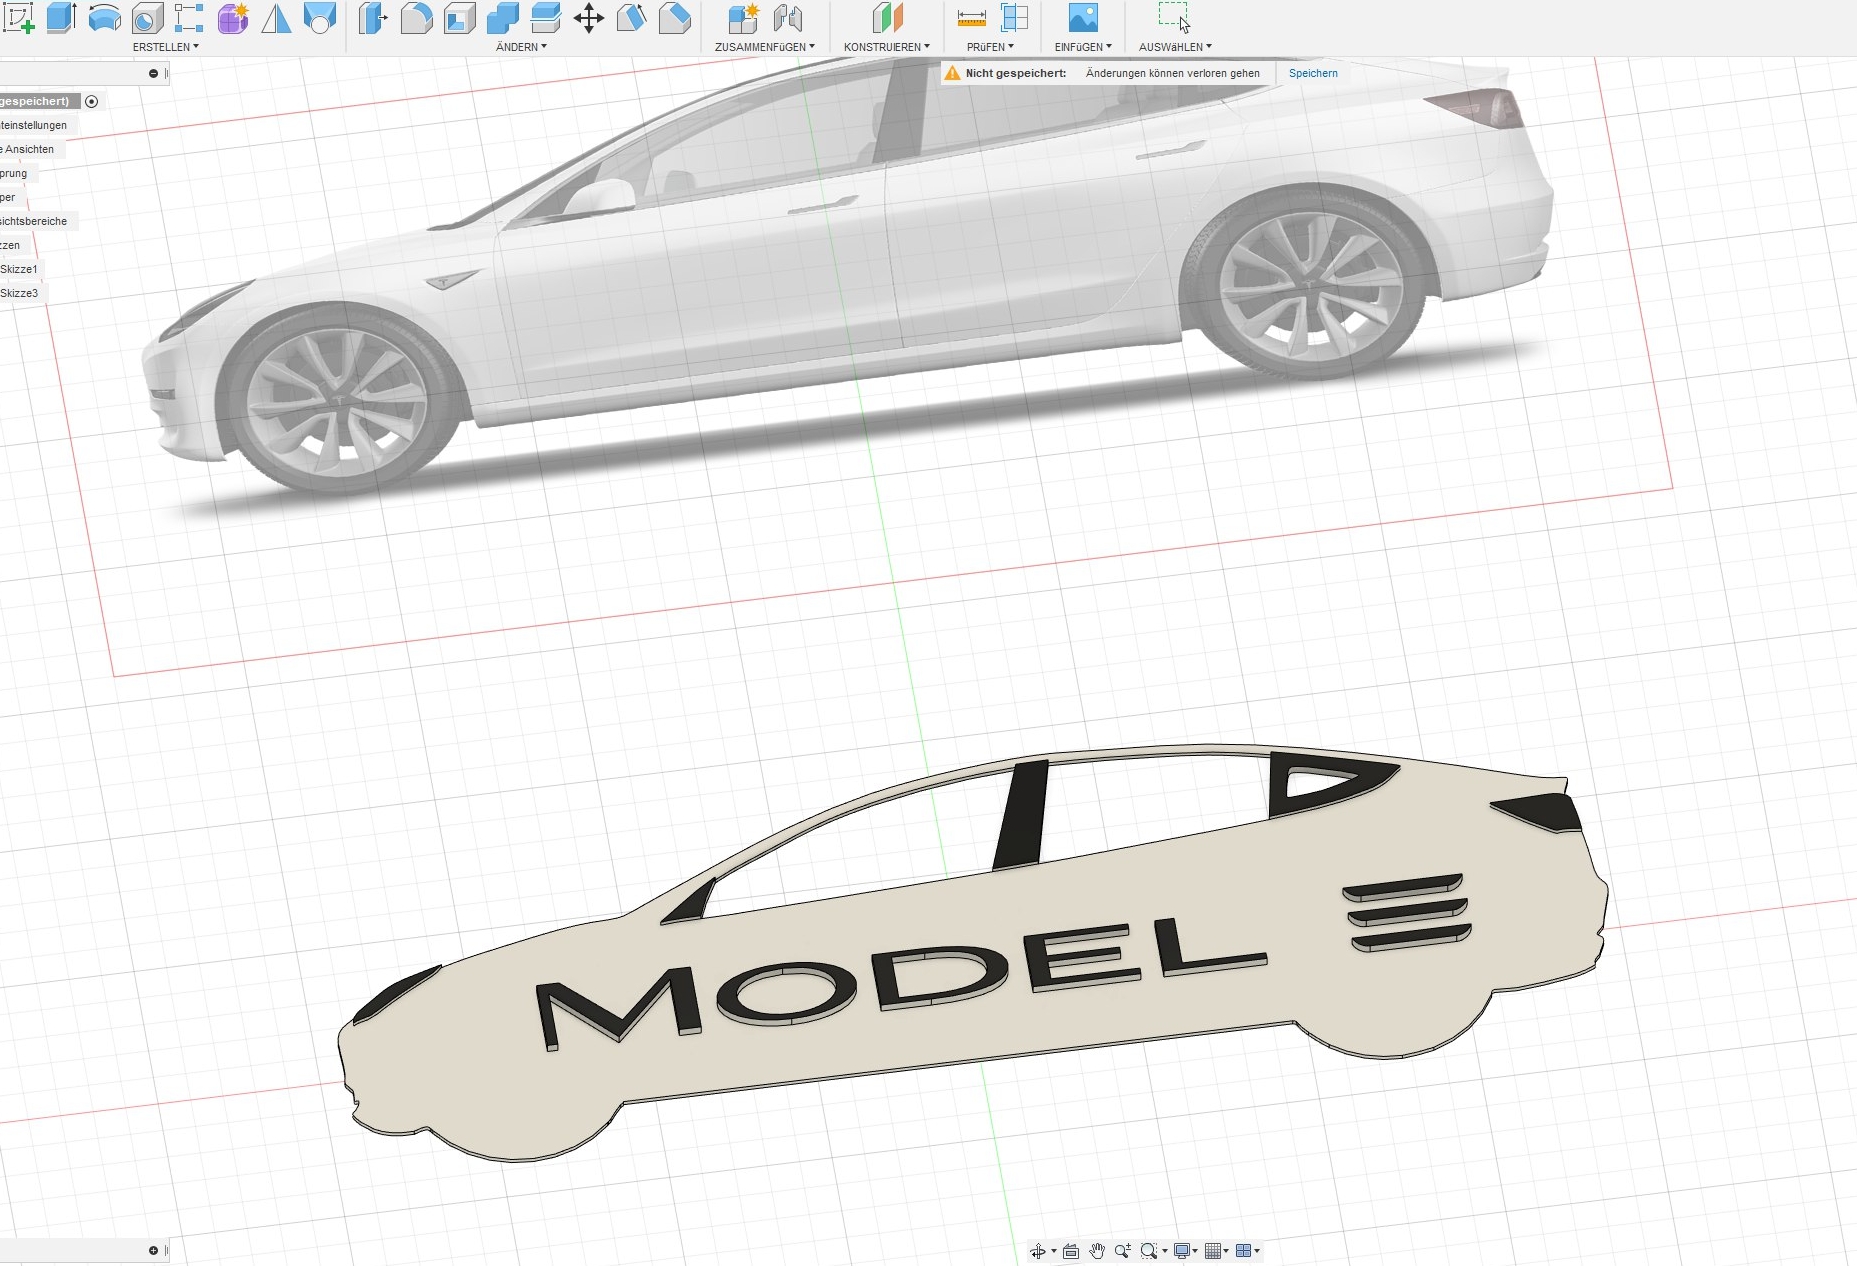Open the purple Create Form tool

click(232, 18)
